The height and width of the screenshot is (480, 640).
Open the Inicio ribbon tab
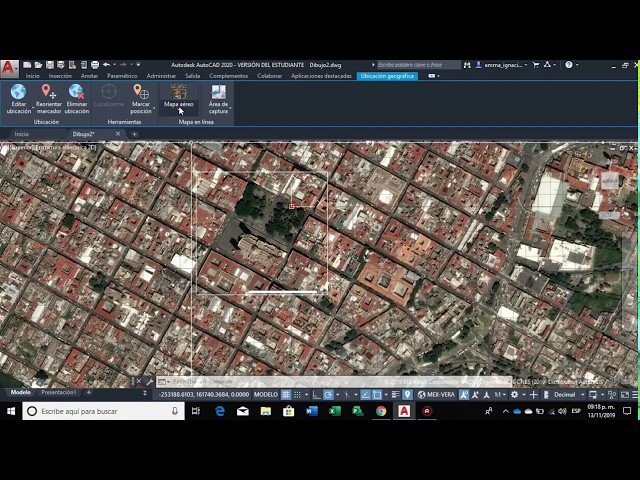pyautogui.click(x=33, y=76)
